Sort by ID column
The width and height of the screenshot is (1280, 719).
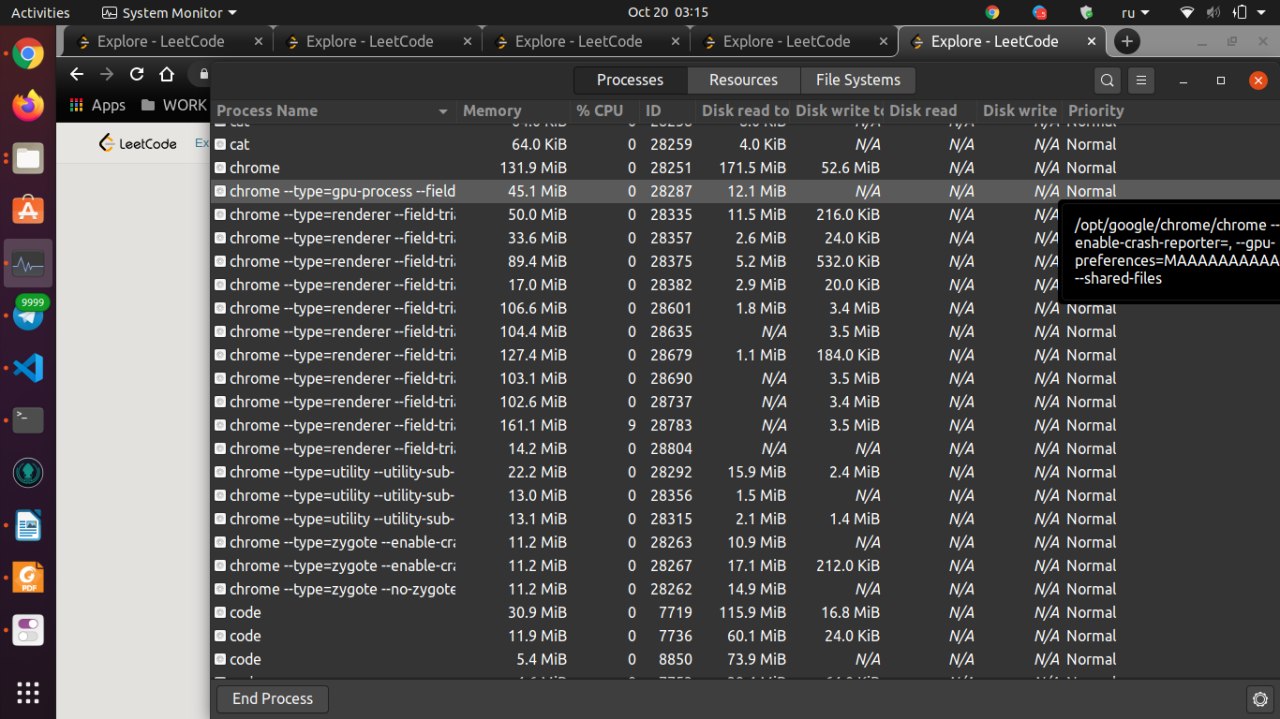click(667, 111)
